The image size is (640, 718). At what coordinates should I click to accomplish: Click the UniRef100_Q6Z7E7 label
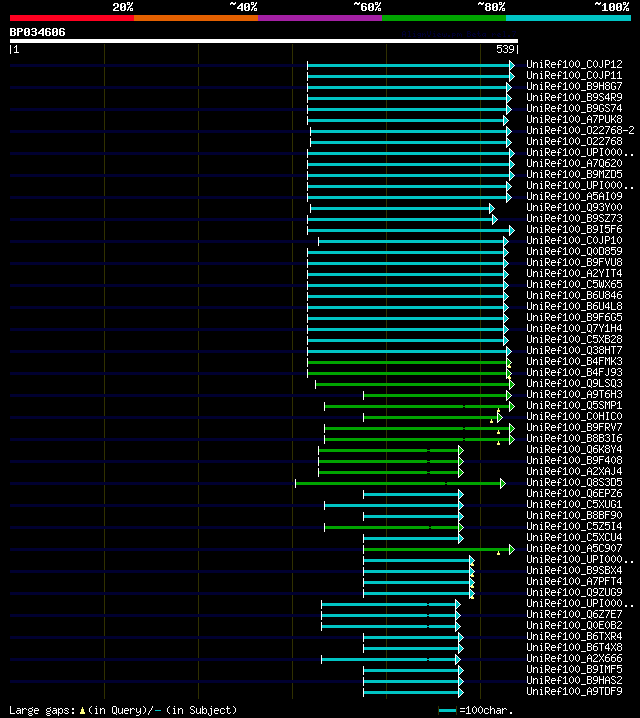tap(574, 614)
